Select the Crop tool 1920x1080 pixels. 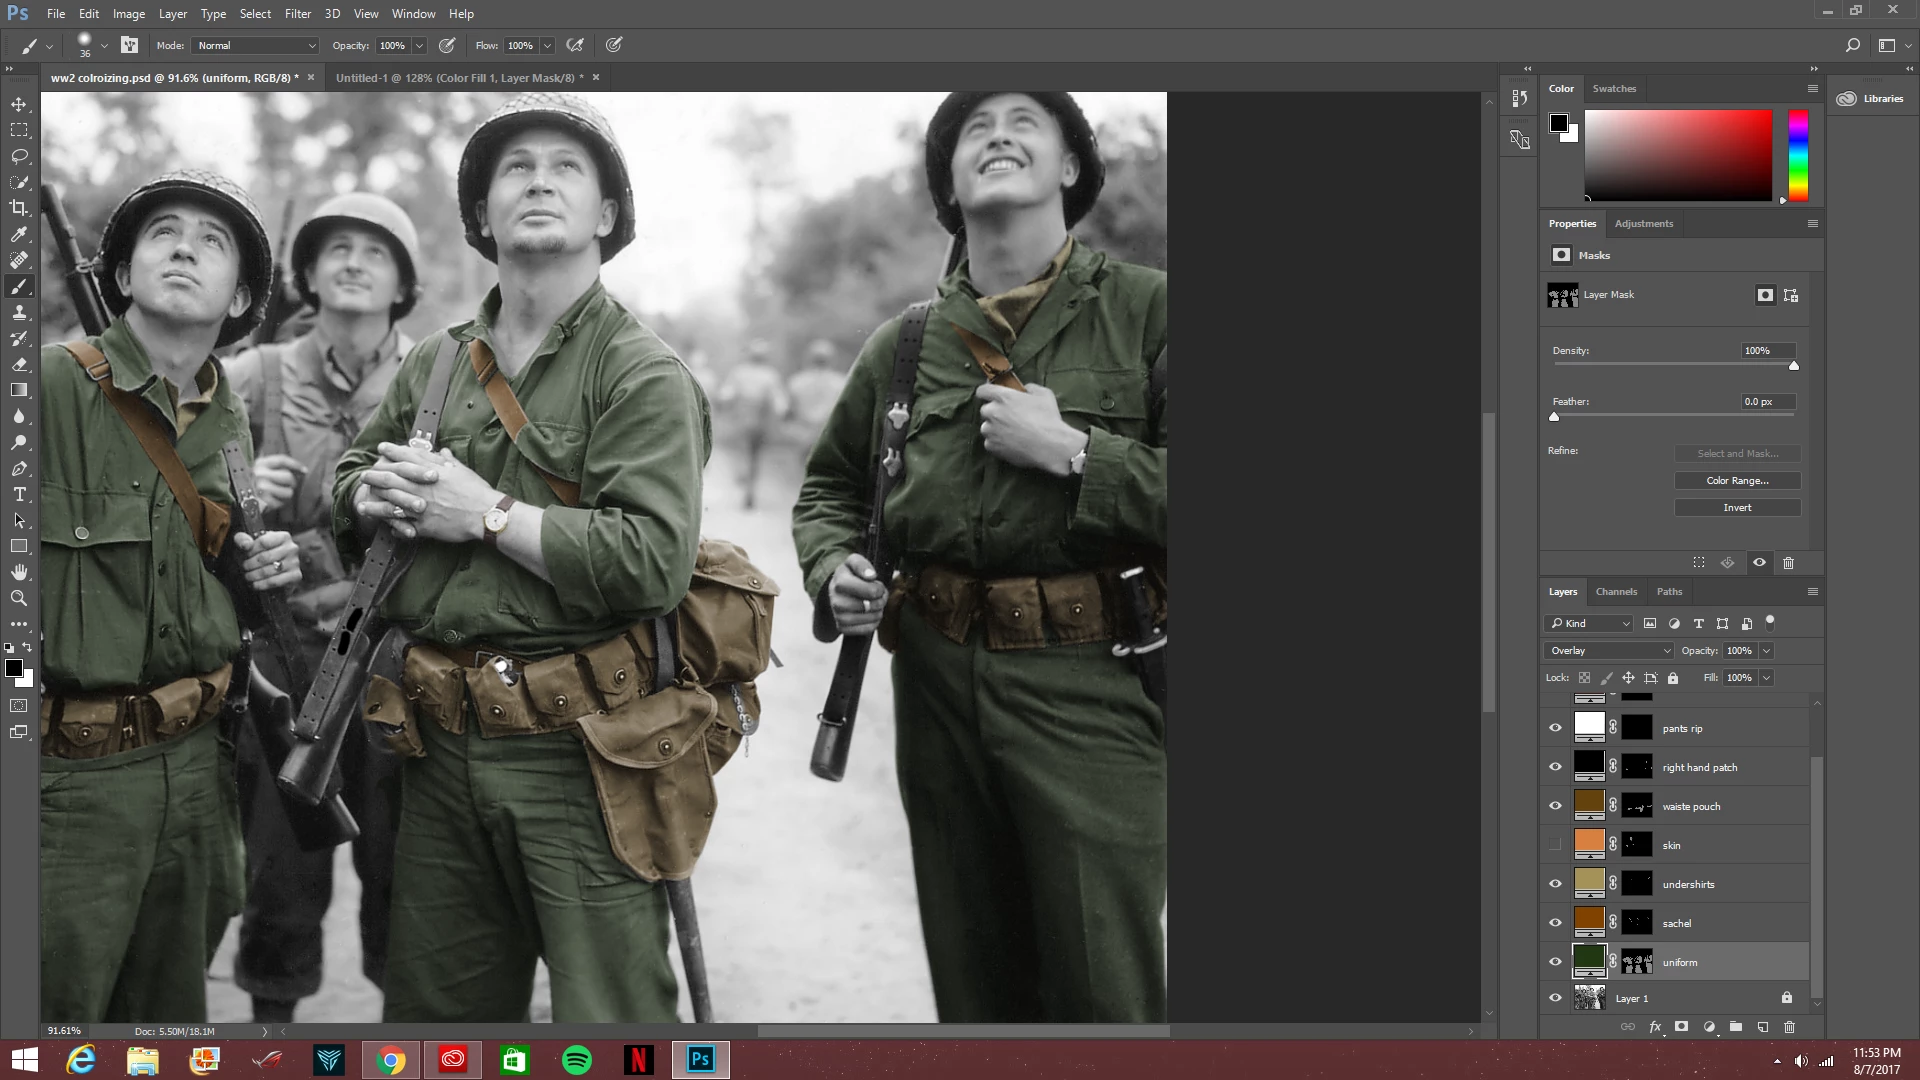19,208
